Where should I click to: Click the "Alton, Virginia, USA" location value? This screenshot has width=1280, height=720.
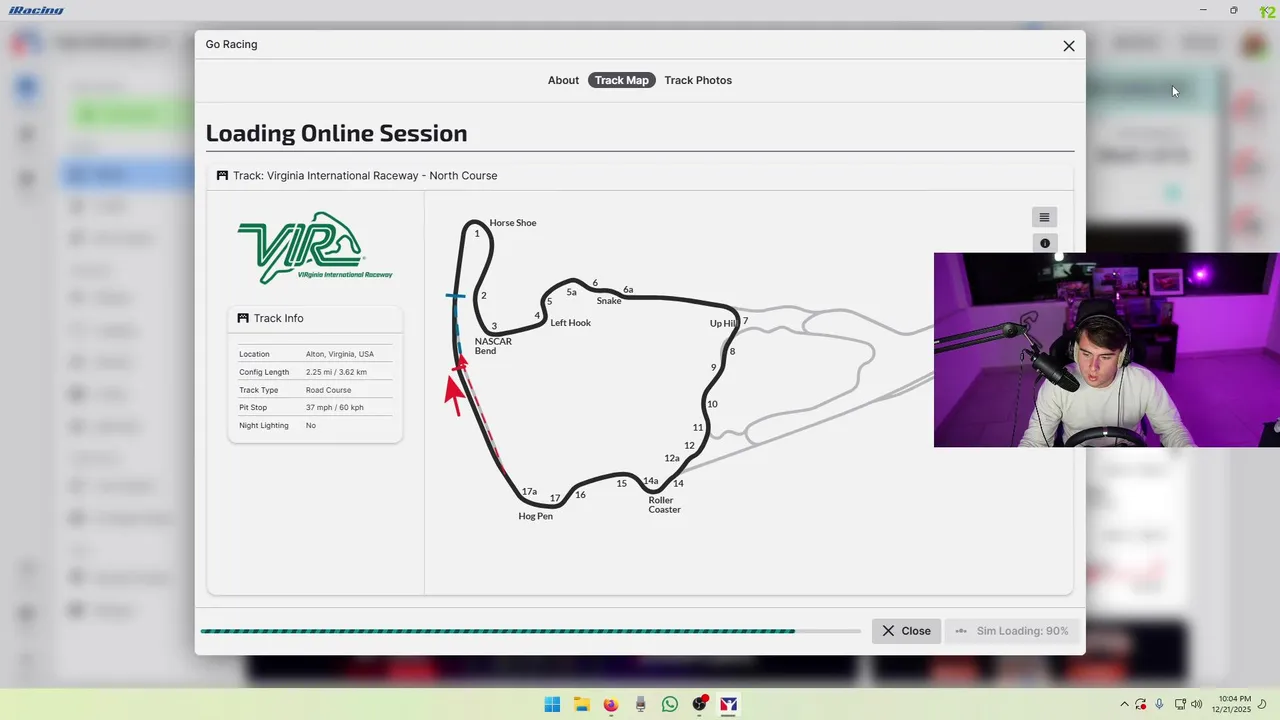point(340,354)
